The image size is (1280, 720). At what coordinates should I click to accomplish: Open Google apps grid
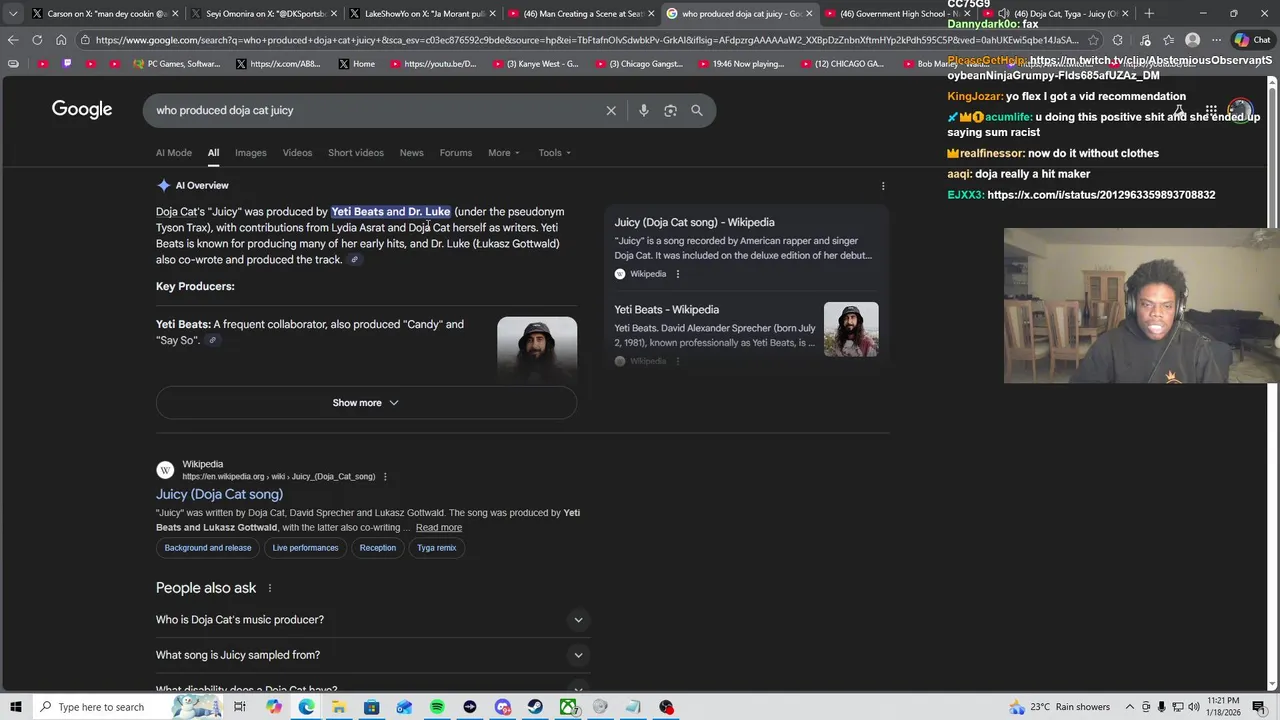click(1211, 110)
